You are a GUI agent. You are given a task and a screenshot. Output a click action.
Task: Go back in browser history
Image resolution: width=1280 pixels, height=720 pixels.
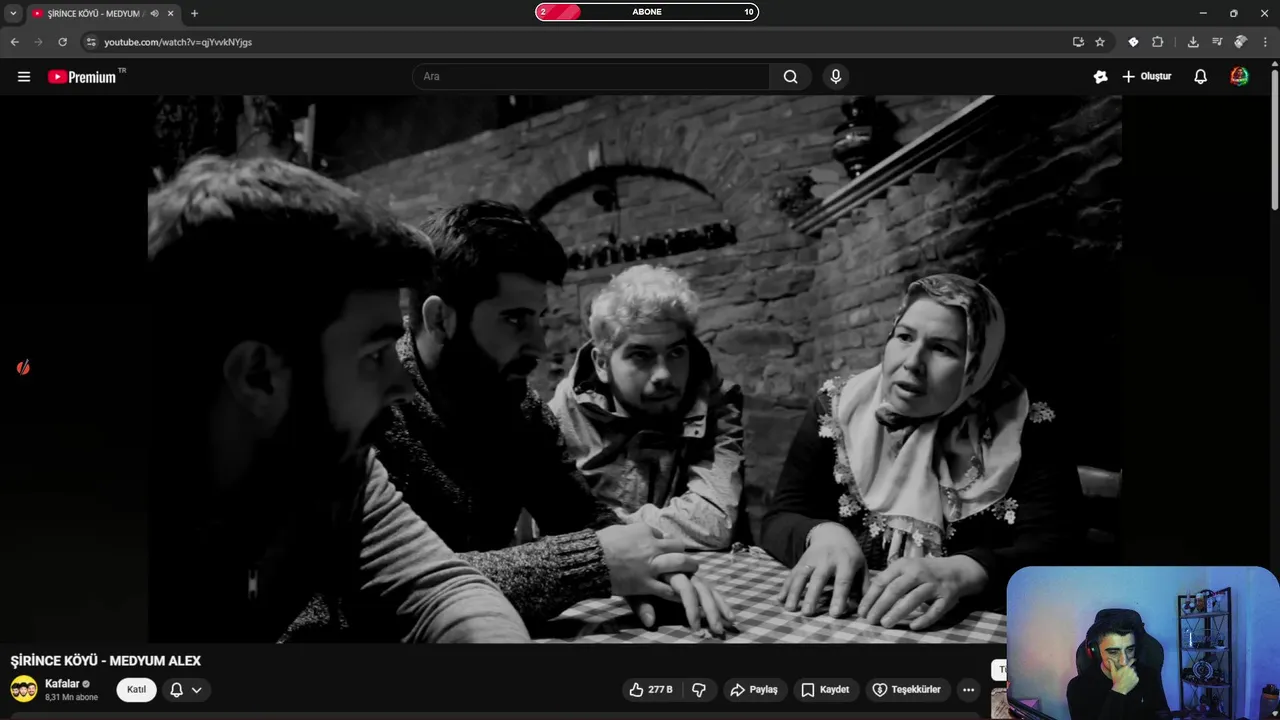[15, 42]
